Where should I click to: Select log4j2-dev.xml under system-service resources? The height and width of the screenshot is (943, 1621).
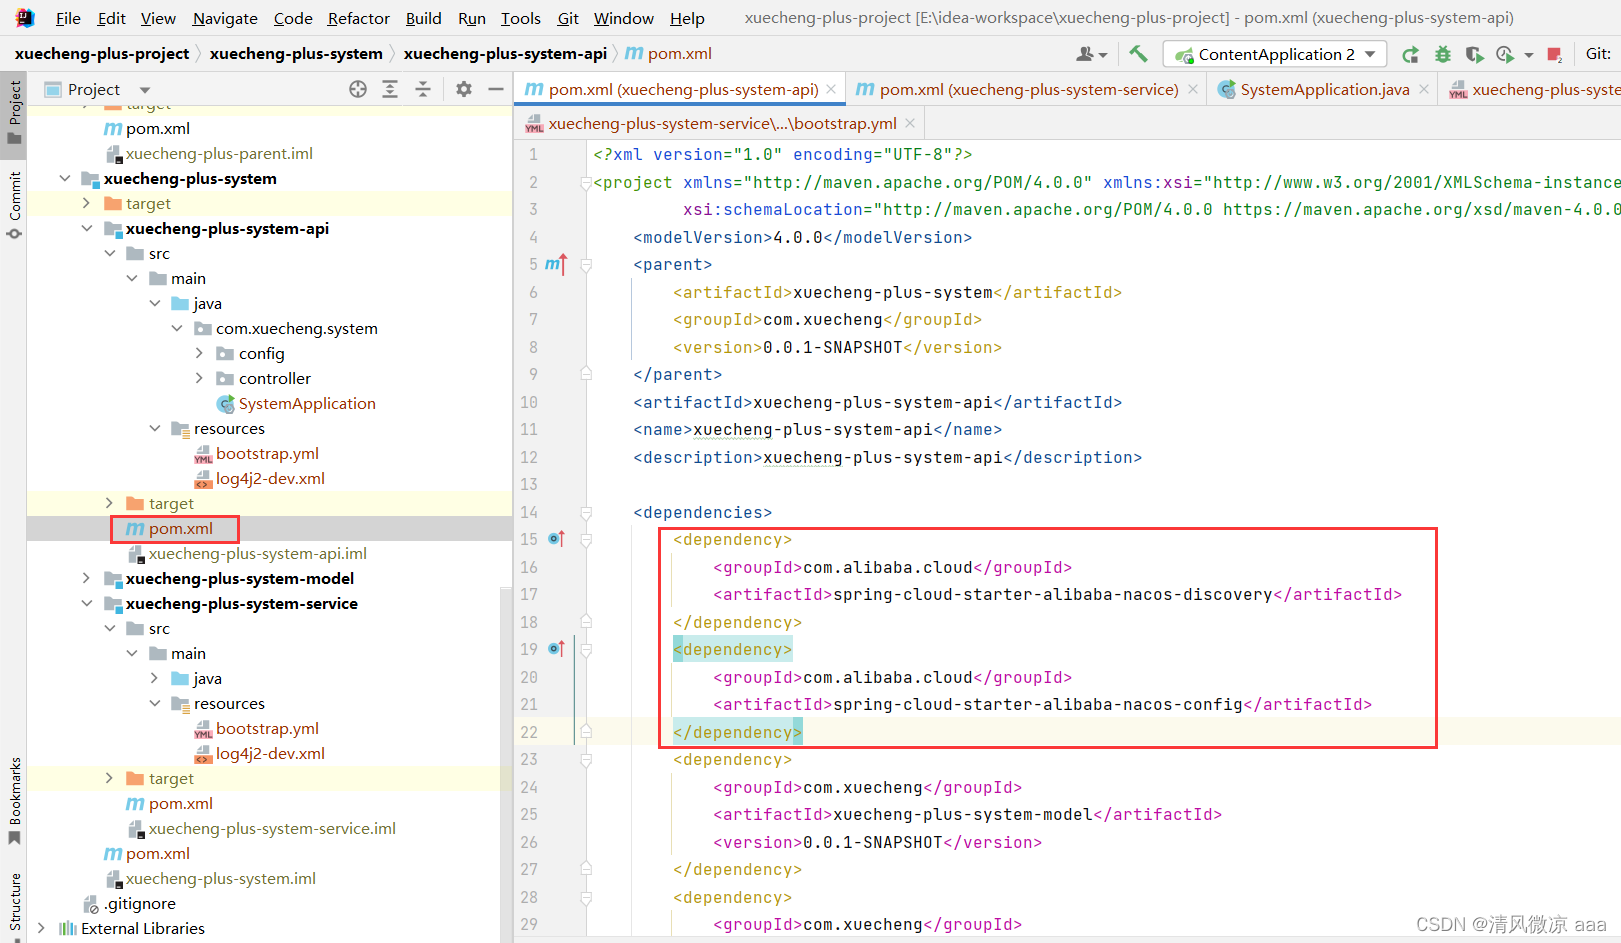click(270, 753)
